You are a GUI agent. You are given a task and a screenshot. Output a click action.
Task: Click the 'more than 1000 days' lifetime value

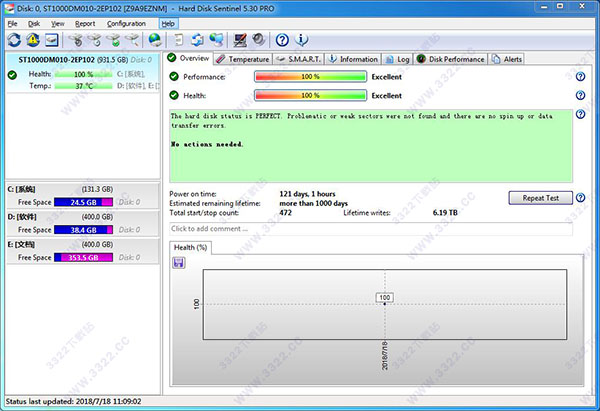point(313,204)
